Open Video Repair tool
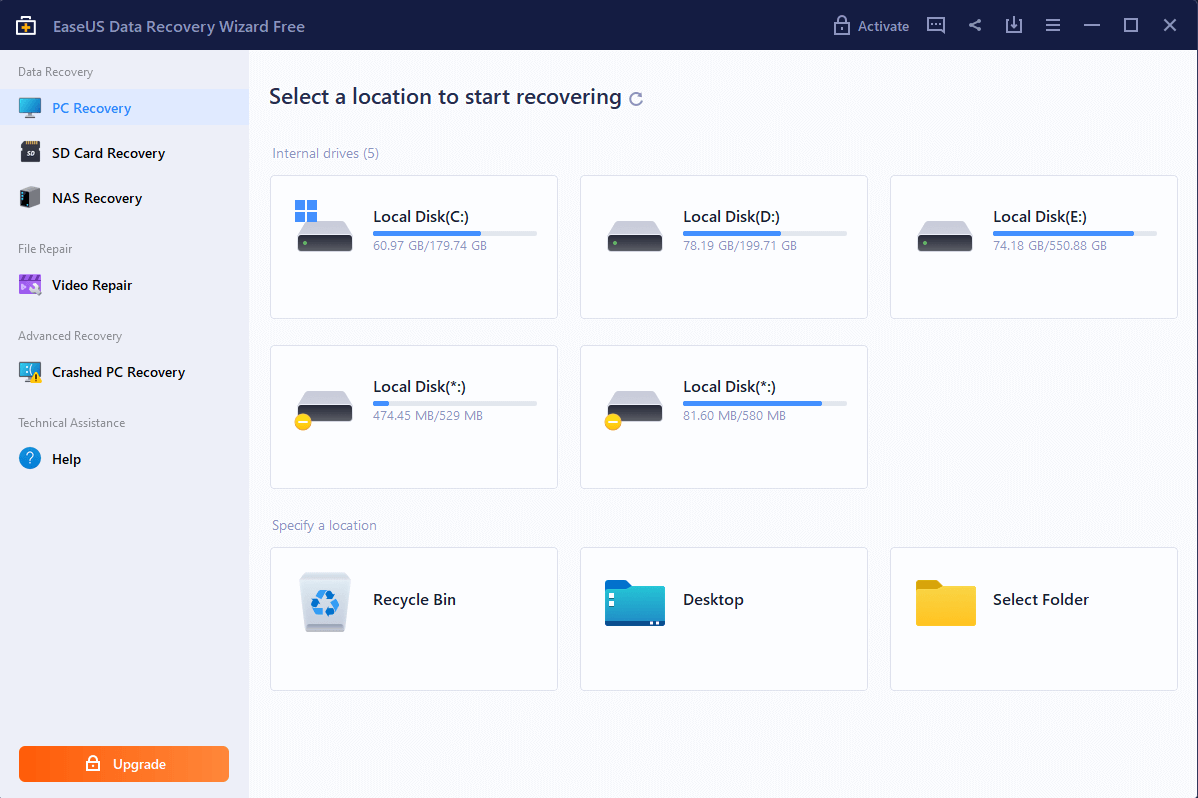This screenshot has height=798, width=1198. click(x=92, y=285)
